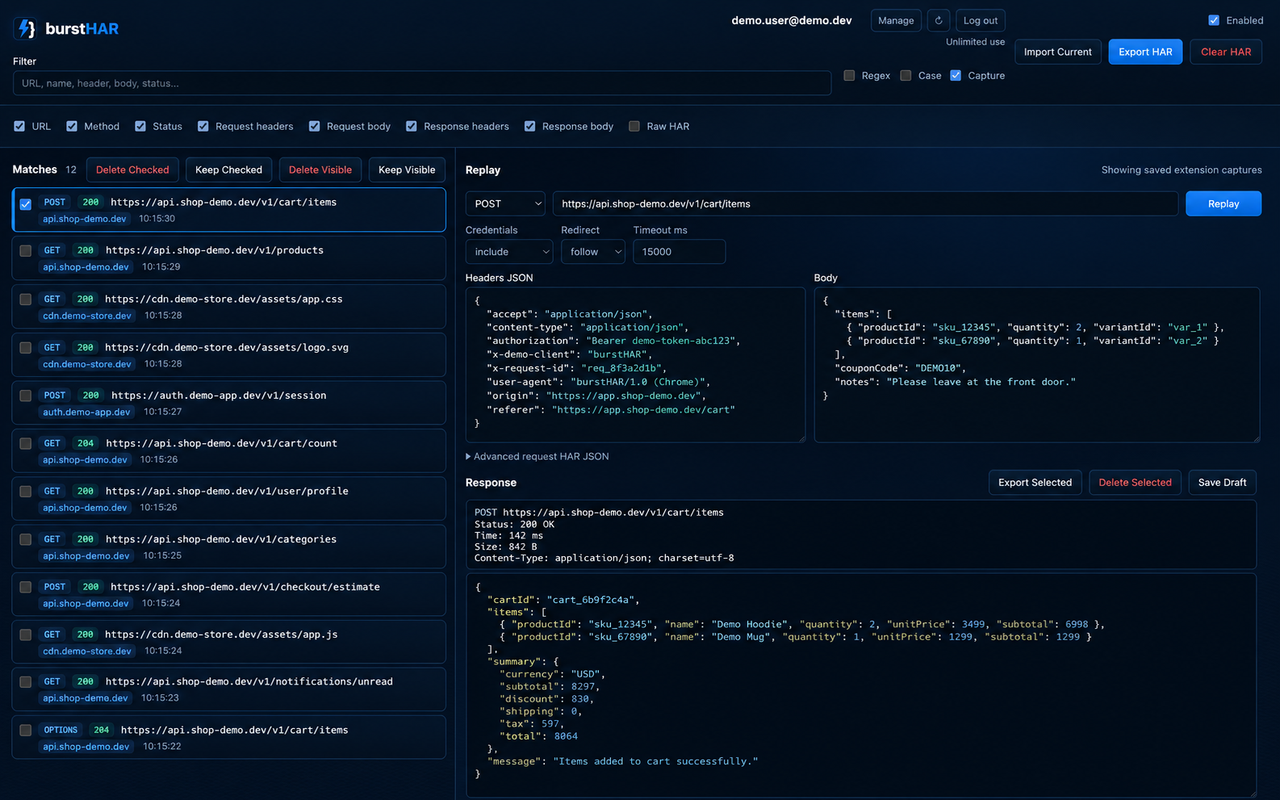1280x800 pixels.
Task: Uncheck the Request body checkbox
Action: (x=314, y=126)
